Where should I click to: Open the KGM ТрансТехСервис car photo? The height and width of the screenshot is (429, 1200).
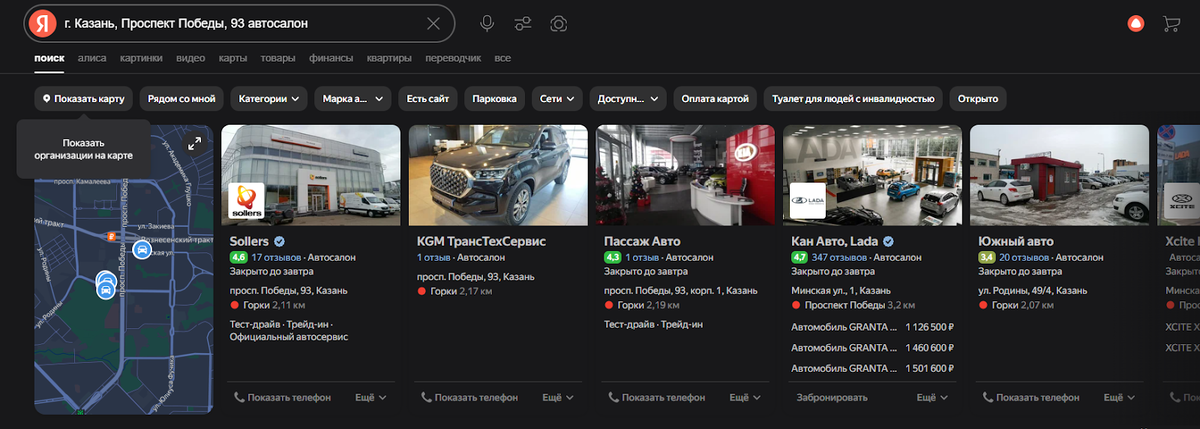pyautogui.click(x=498, y=175)
